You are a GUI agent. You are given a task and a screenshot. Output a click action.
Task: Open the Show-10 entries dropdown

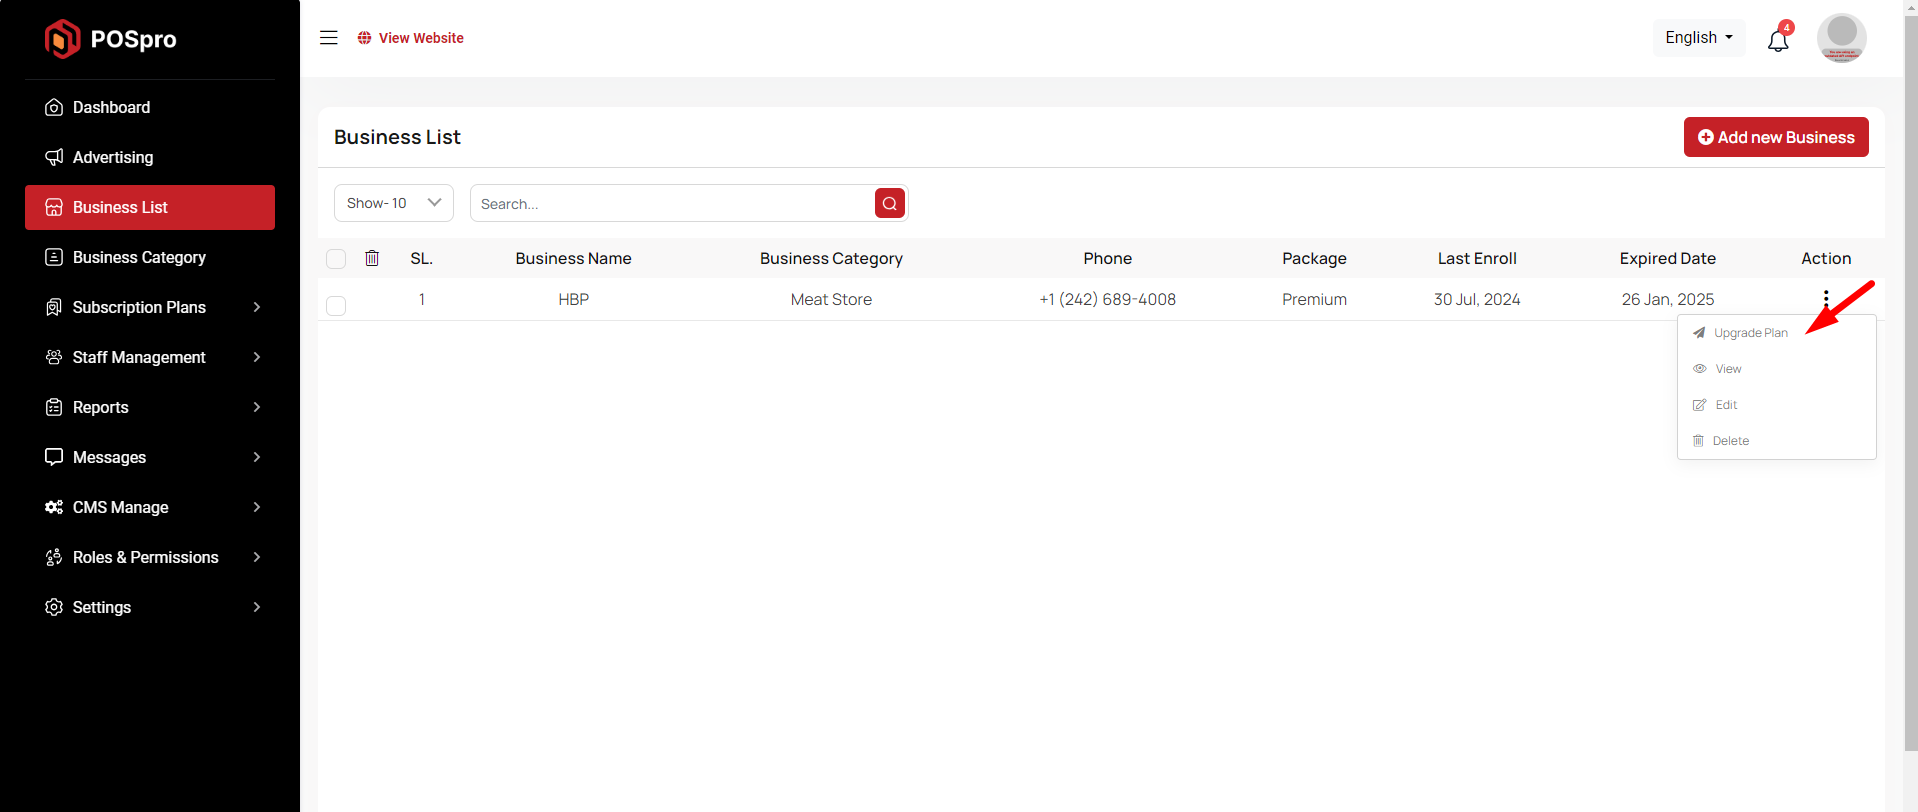coord(393,203)
